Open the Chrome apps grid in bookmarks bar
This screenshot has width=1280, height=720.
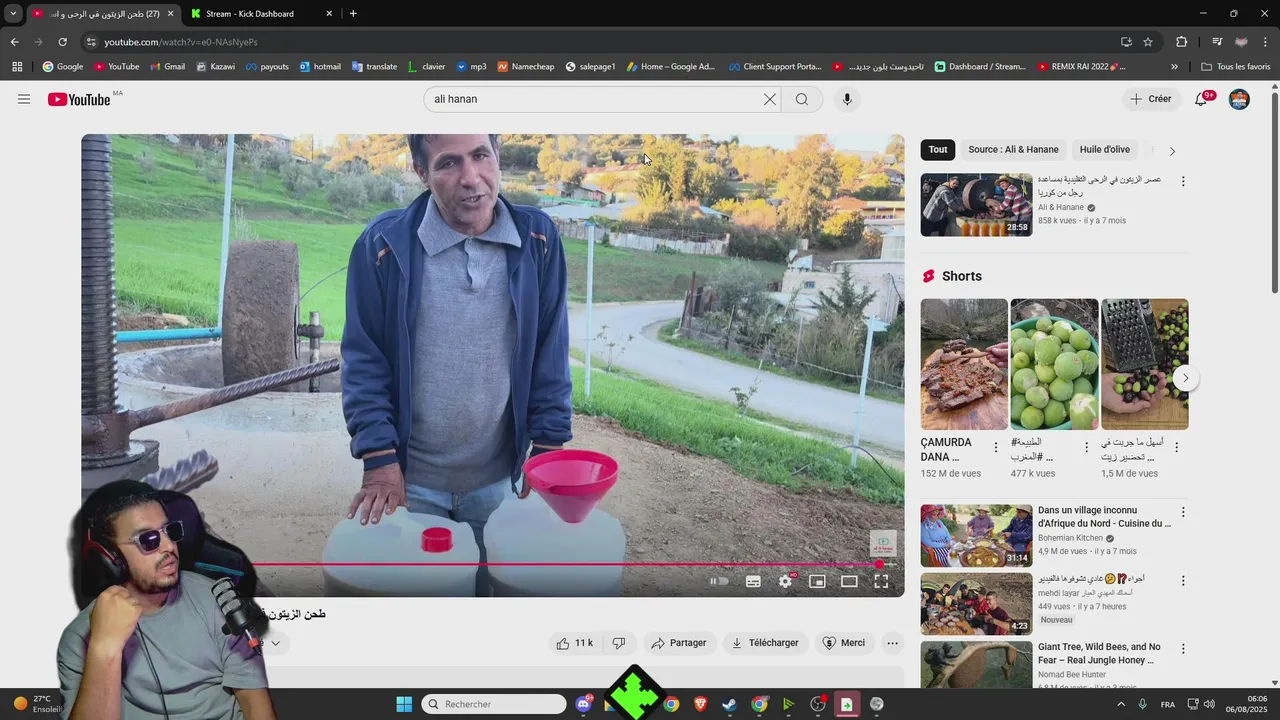coord(17,67)
